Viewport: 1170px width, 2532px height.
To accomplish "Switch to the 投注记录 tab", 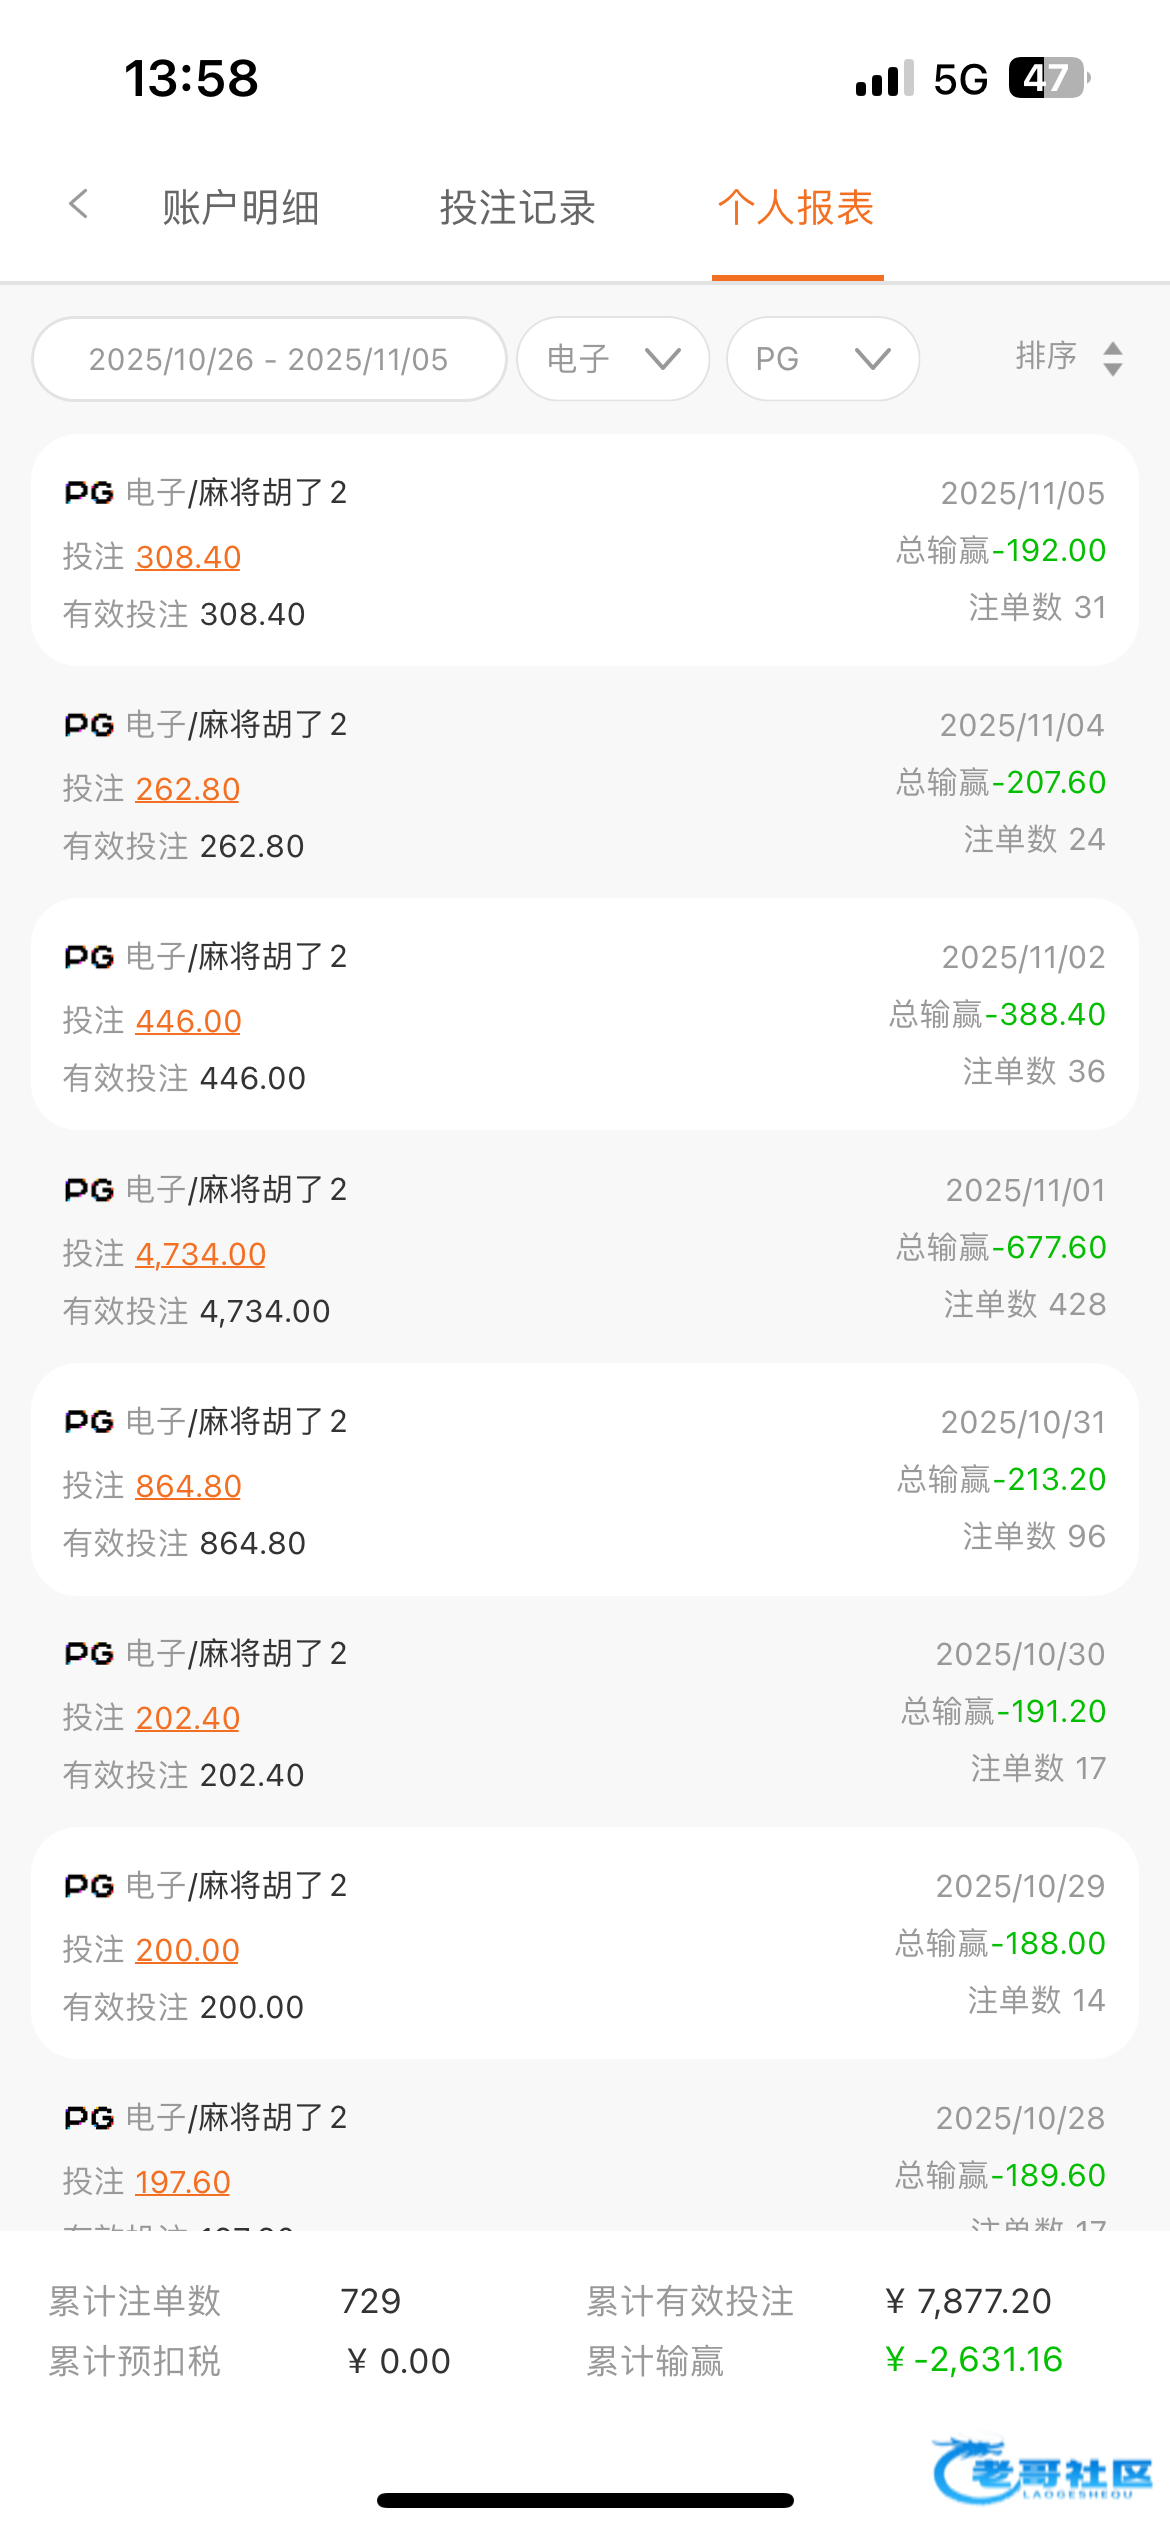I will point(517,208).
